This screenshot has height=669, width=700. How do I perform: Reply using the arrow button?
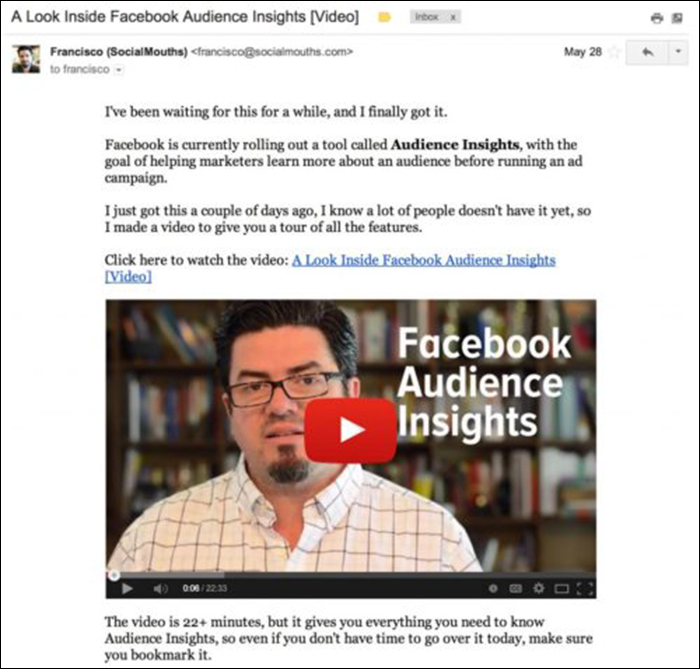click(x=647, y=52)
